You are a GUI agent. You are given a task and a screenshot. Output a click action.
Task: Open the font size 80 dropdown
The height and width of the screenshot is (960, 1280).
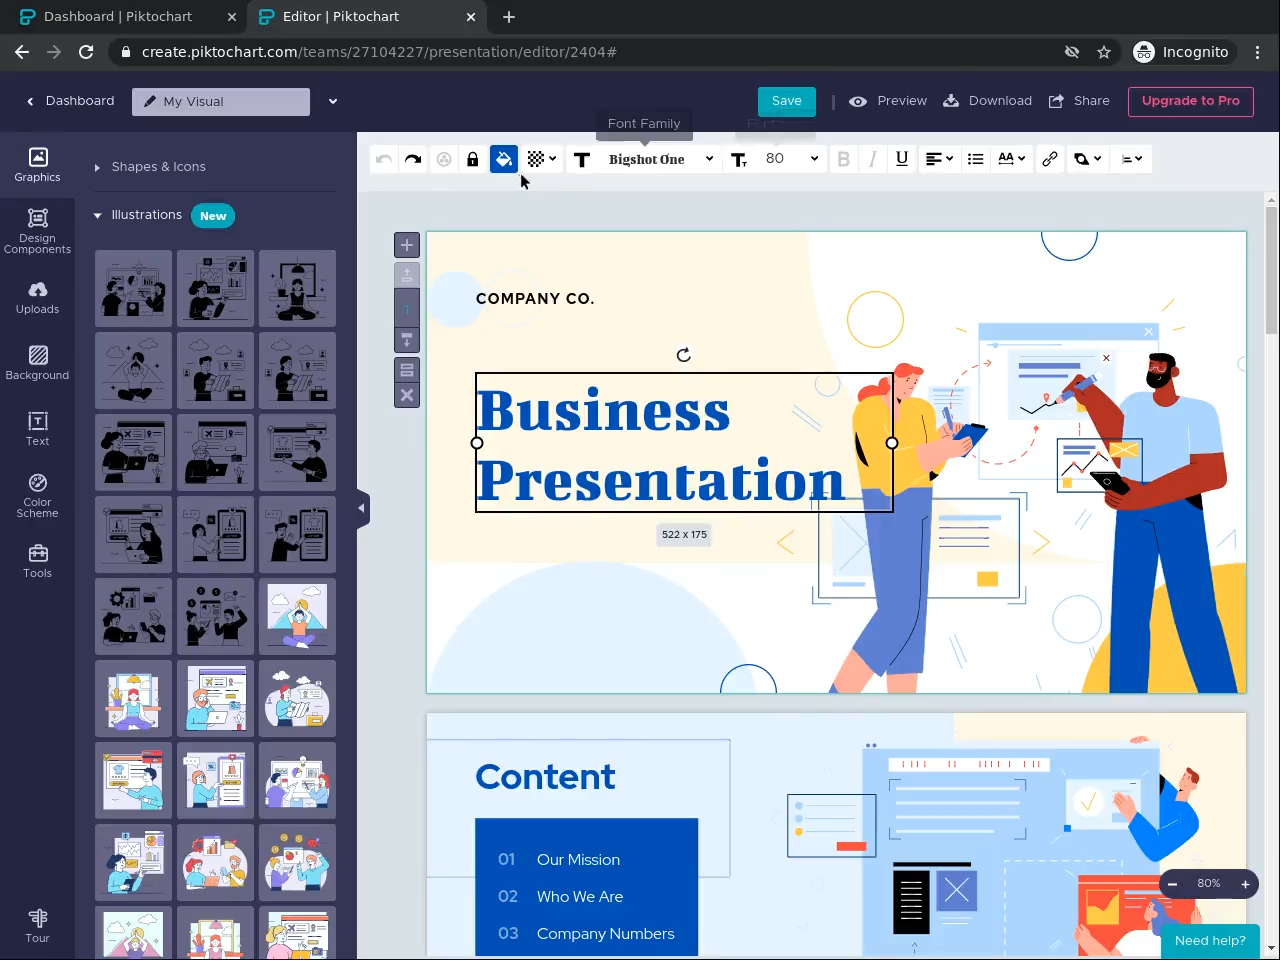pyautogui.click(x=791, y=159)
